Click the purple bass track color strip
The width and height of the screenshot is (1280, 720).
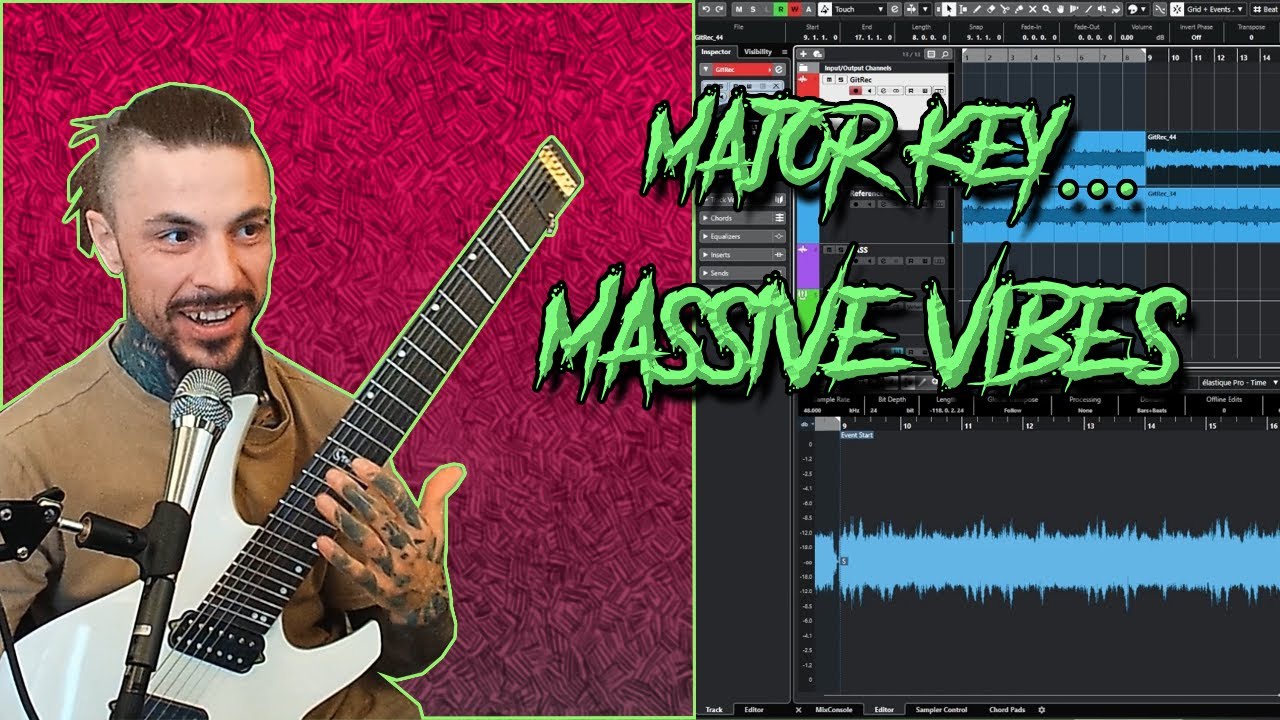pos(807,265)
